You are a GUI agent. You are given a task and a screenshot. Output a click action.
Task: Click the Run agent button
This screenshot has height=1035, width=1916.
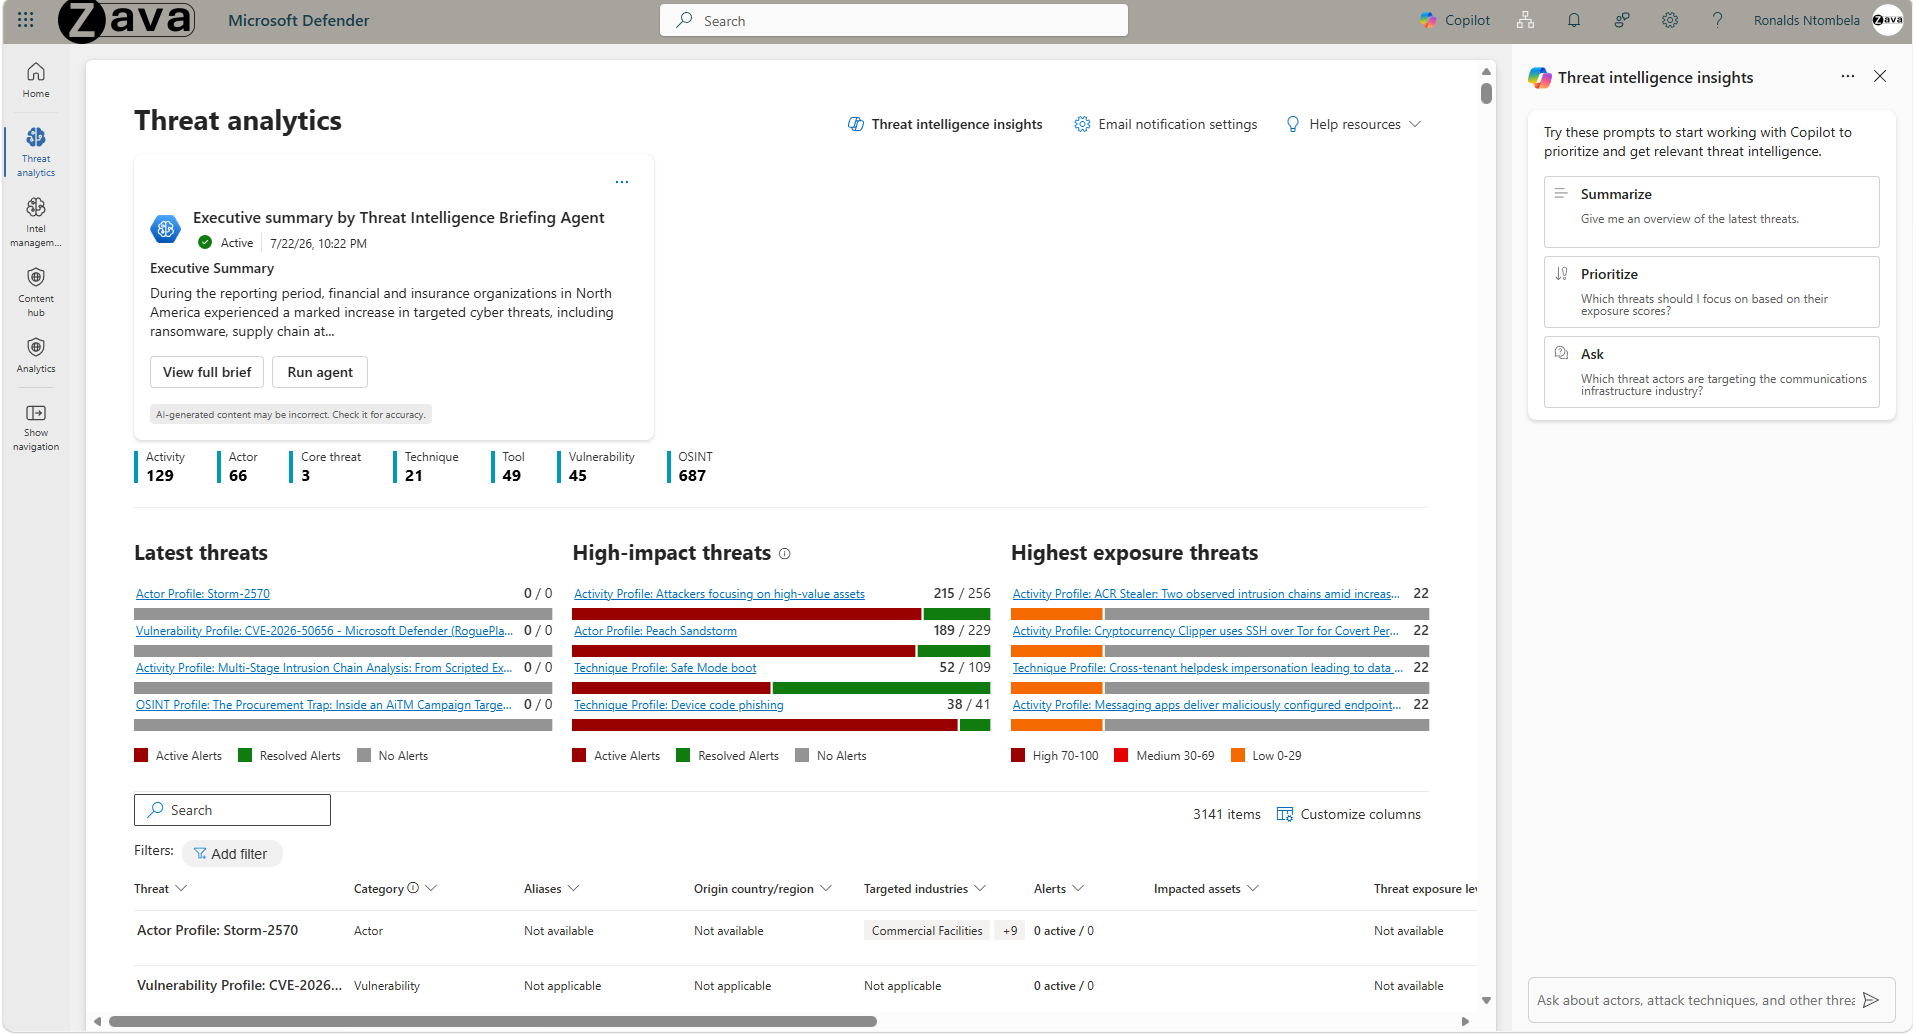tap(320, 372)
